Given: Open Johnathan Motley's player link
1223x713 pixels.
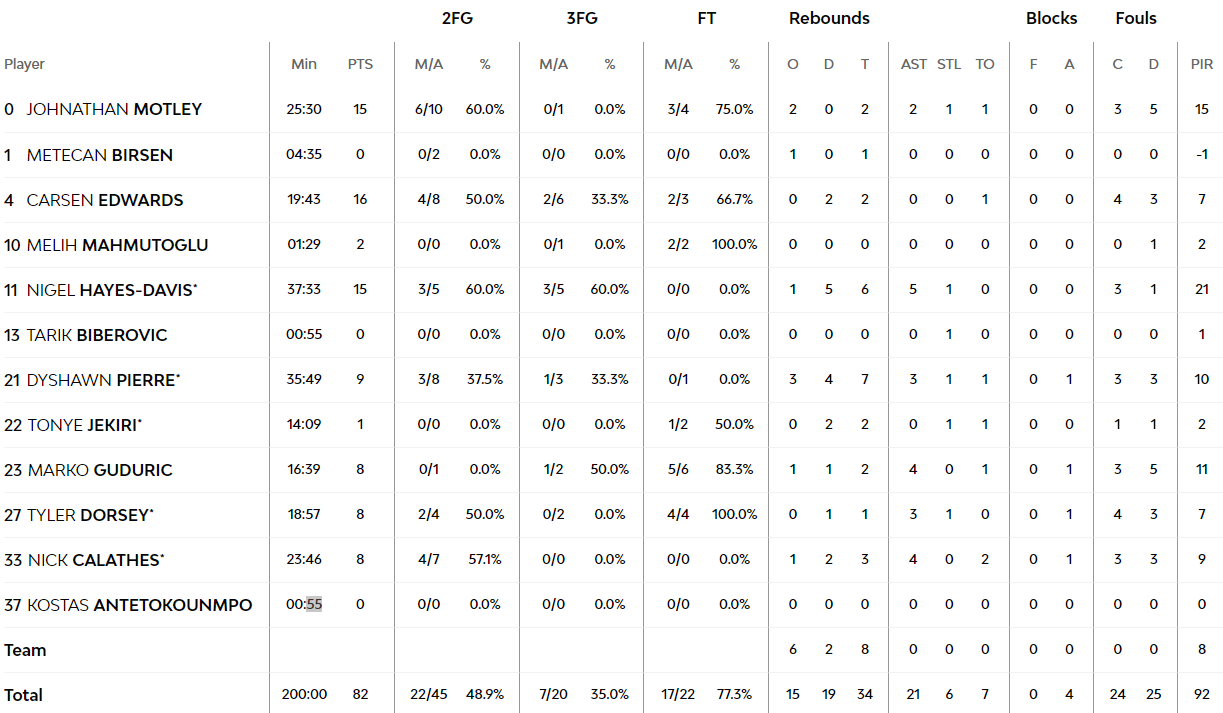Looking at the screenshot, I should click(114, 109).
